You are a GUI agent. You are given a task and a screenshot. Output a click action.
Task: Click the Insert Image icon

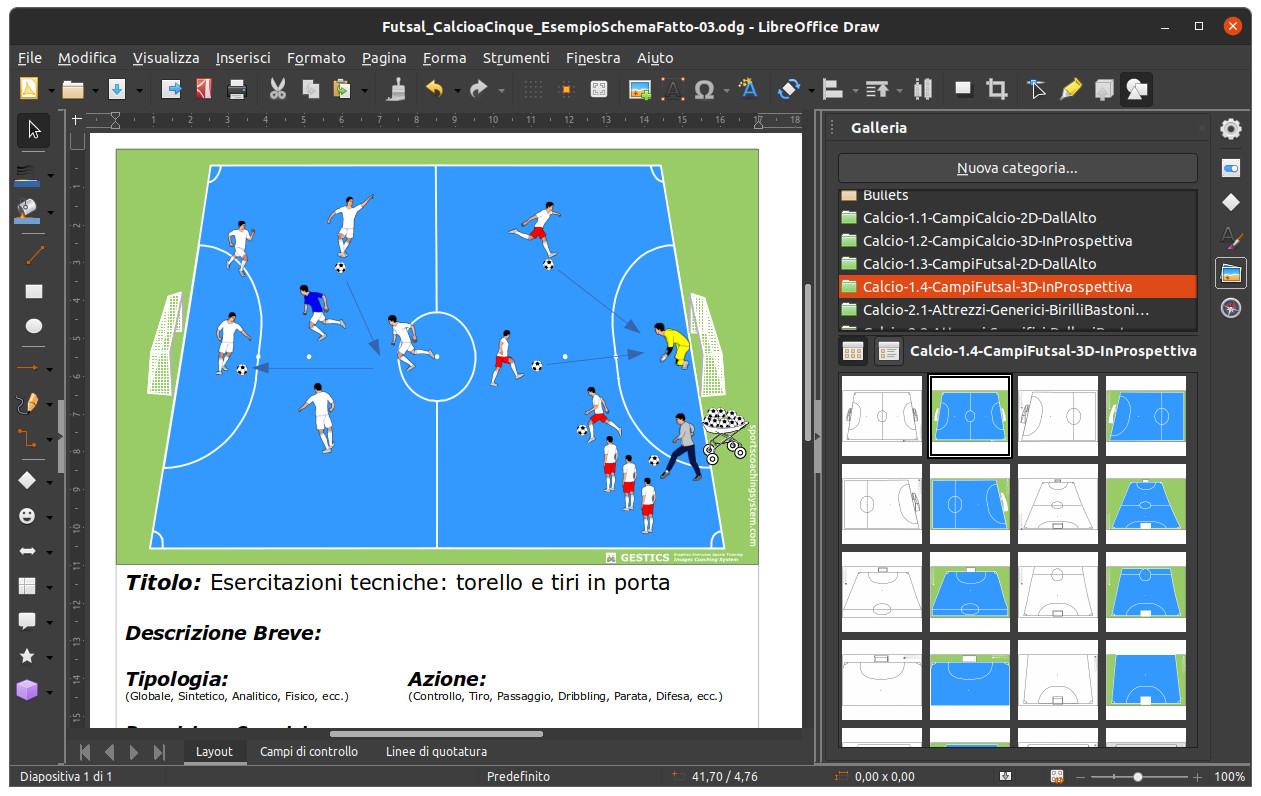(x=640, y=90)
